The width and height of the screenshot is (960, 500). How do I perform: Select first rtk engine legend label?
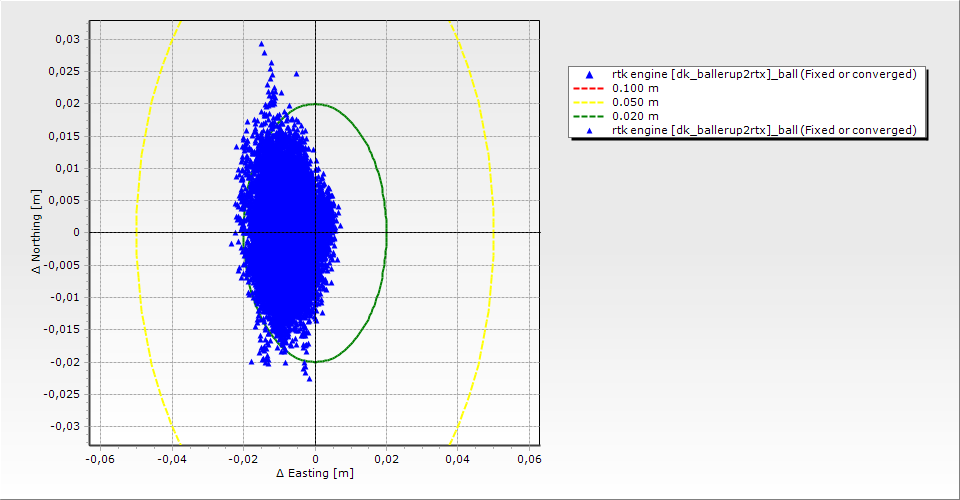pos(764,74)
